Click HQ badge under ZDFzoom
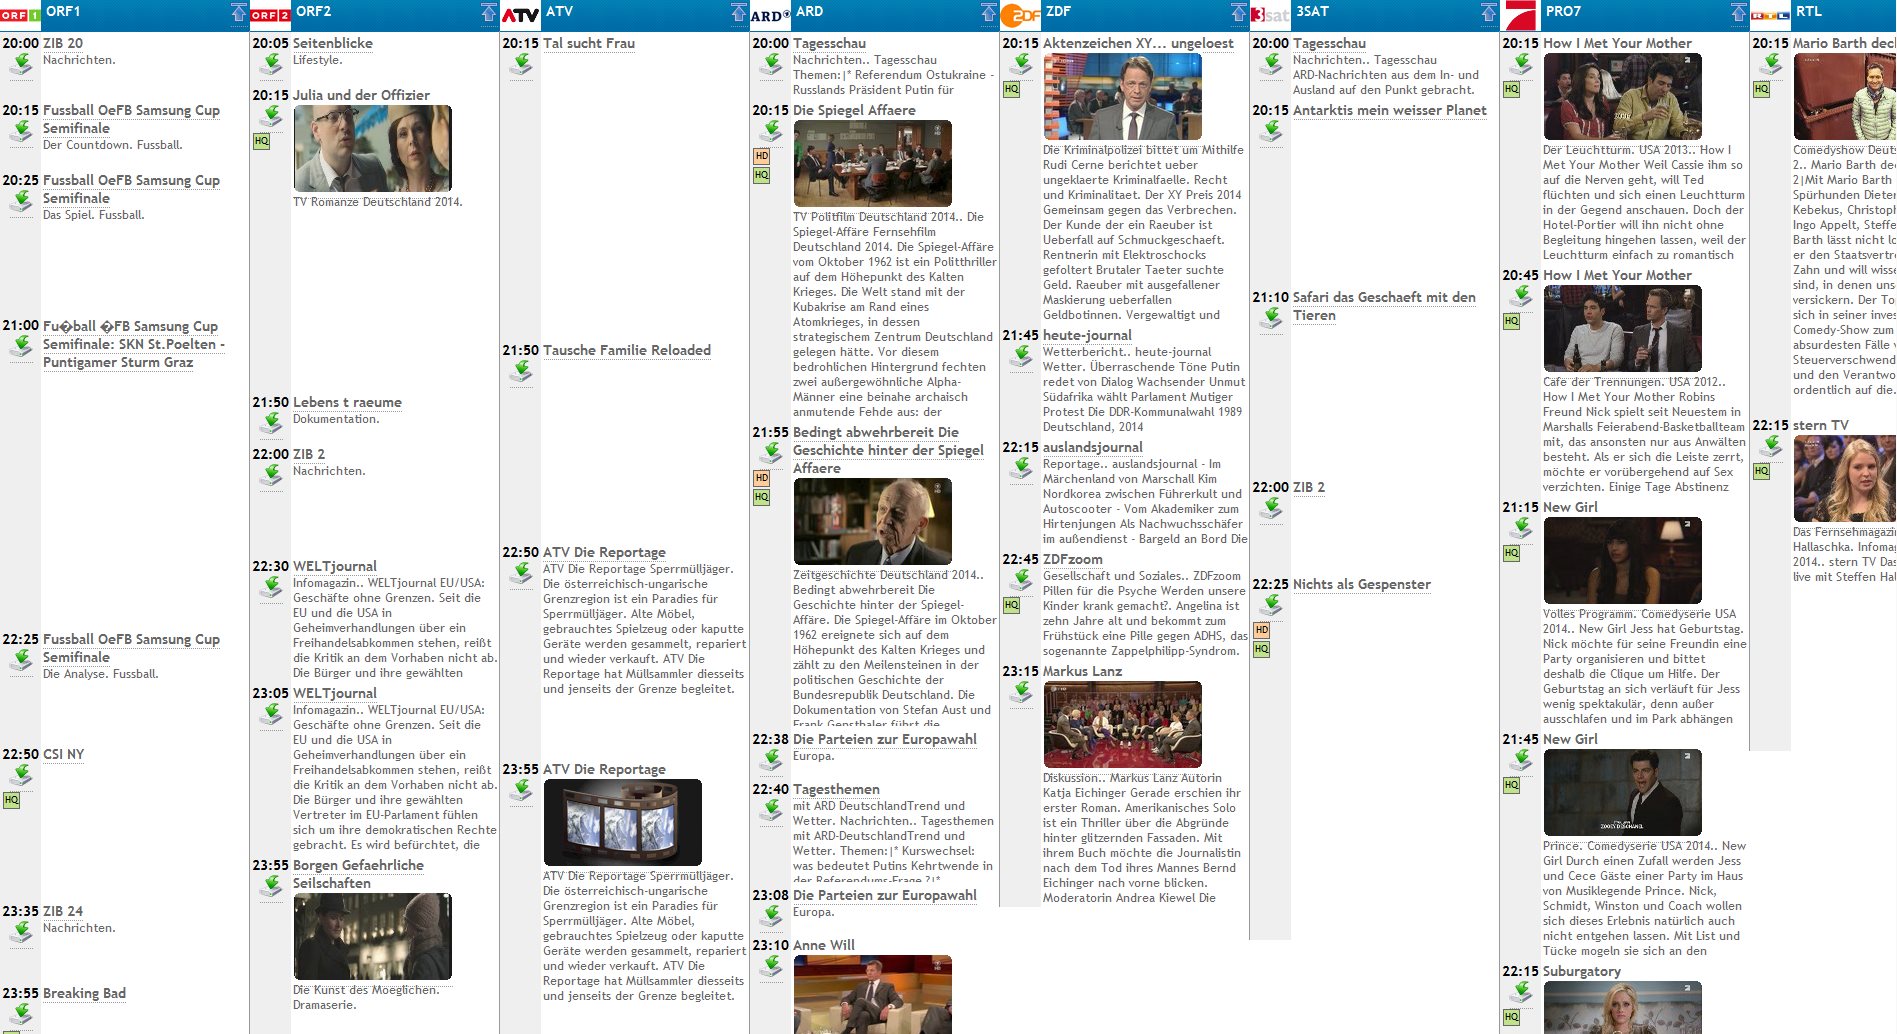 click(x=1011, y=605)
